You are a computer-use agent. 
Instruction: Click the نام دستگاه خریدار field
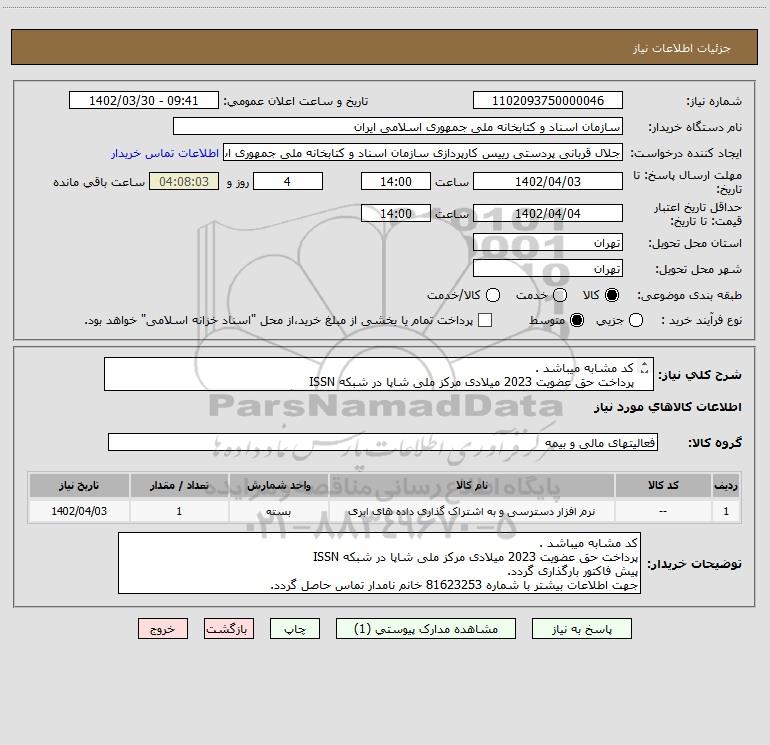point(398,127)
